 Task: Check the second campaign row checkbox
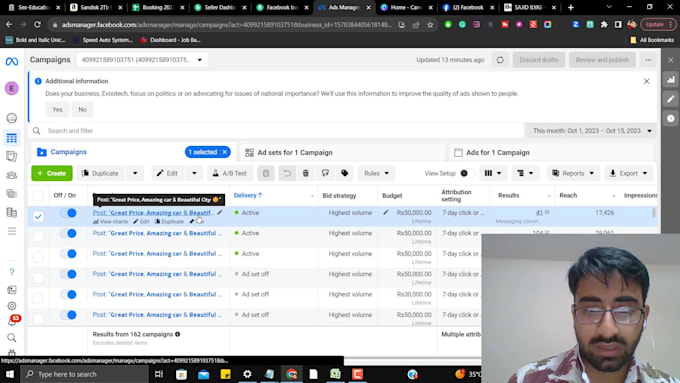[x=38, y=236]
